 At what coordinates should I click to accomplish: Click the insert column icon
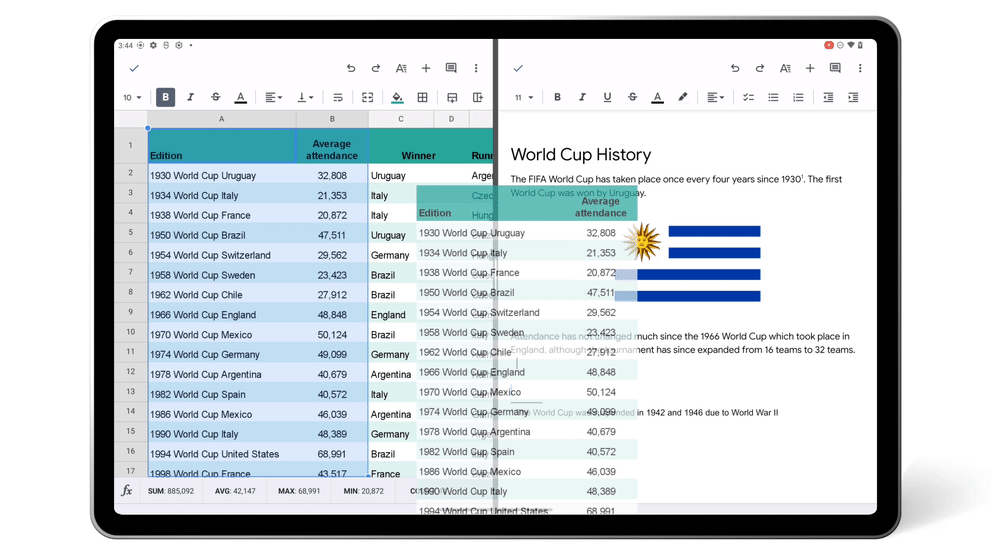(478, 97)
